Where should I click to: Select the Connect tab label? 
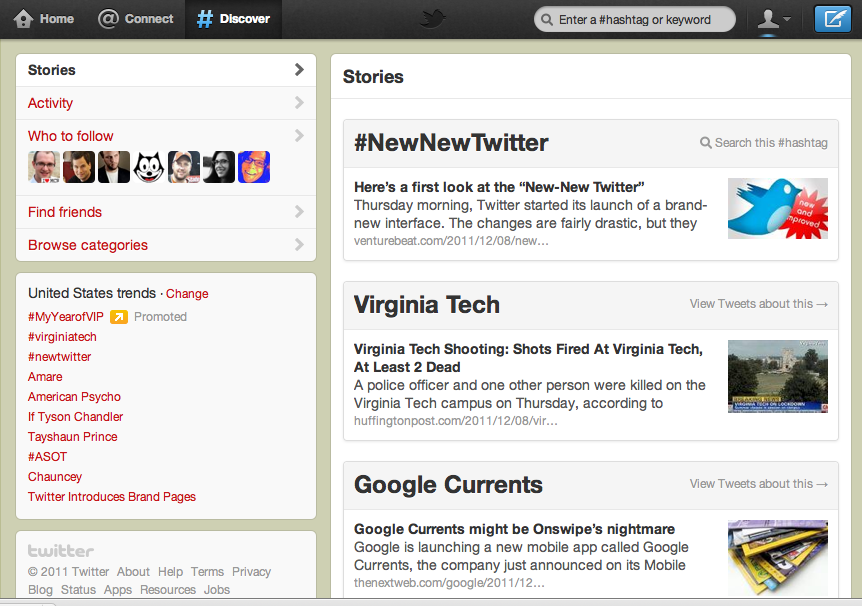pos(149,19)
